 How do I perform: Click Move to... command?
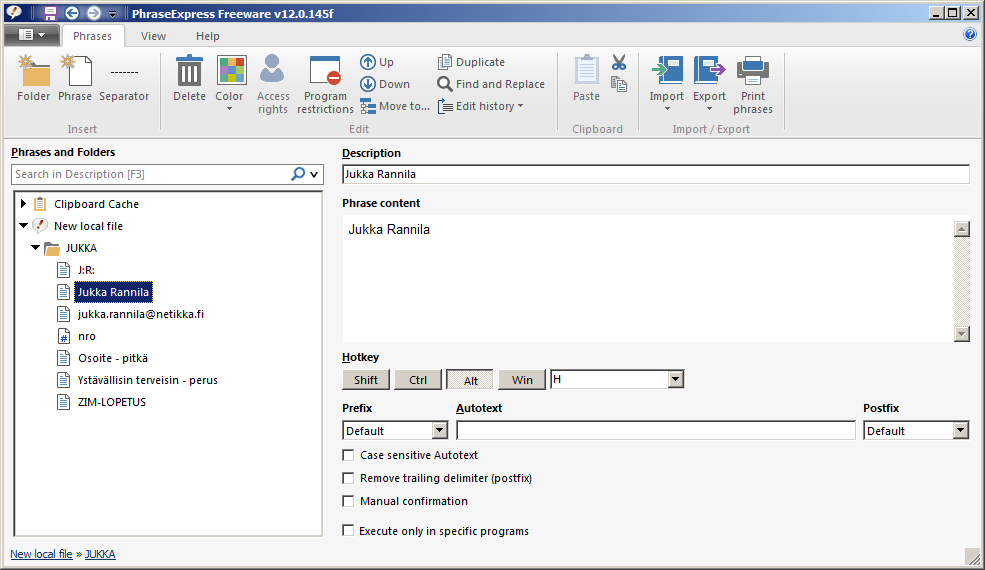(395, 106)
